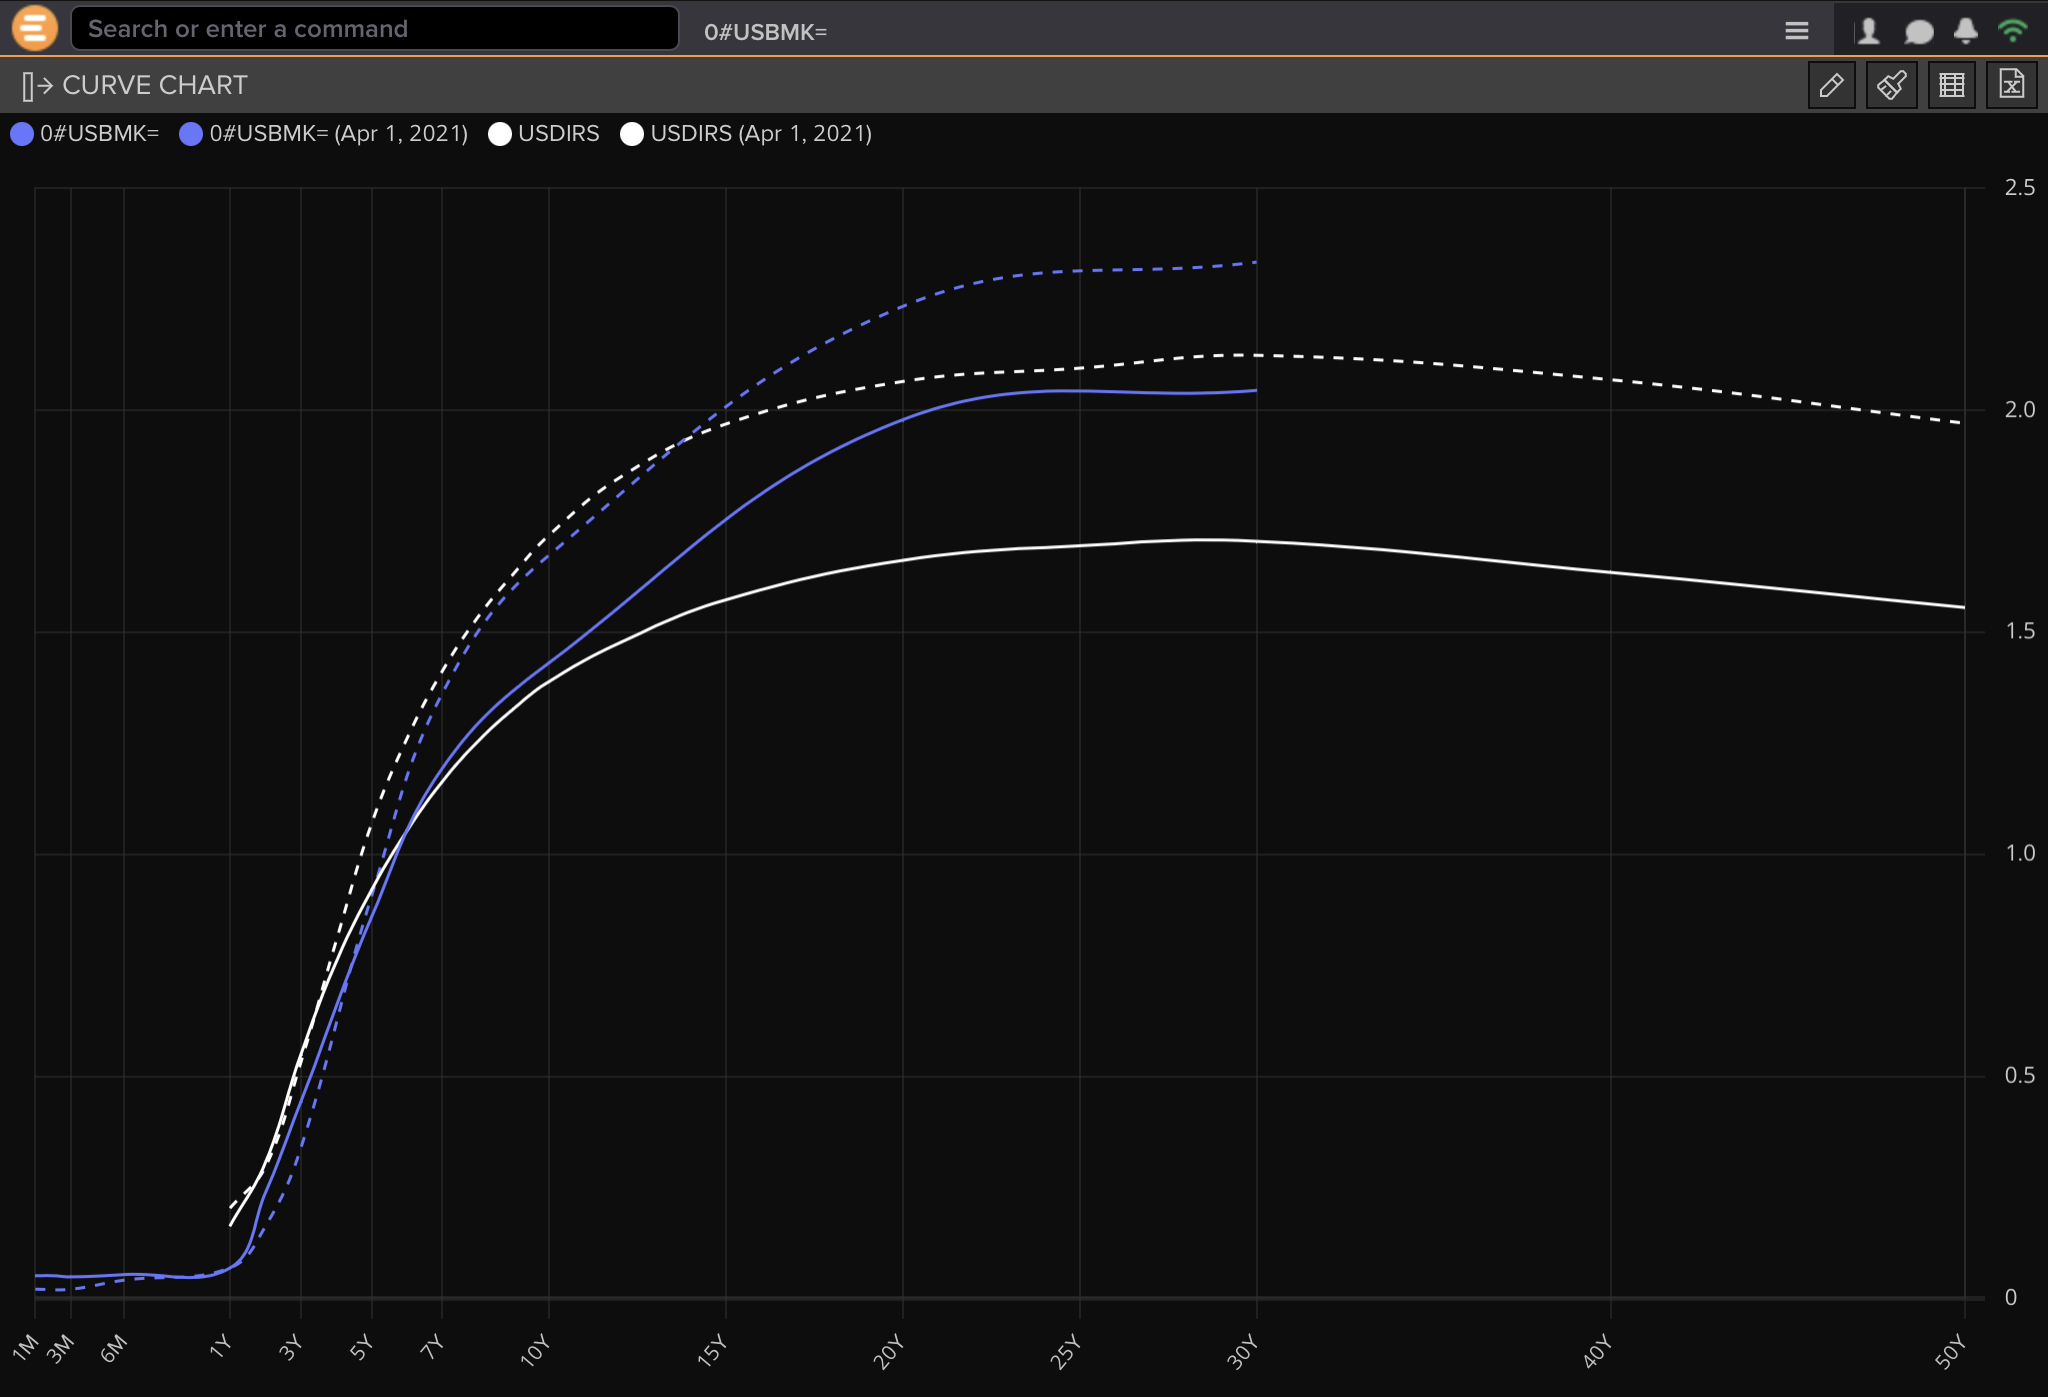Click the paintbrush style icon
The image size is (2048, 1397).
[1891, 85]
